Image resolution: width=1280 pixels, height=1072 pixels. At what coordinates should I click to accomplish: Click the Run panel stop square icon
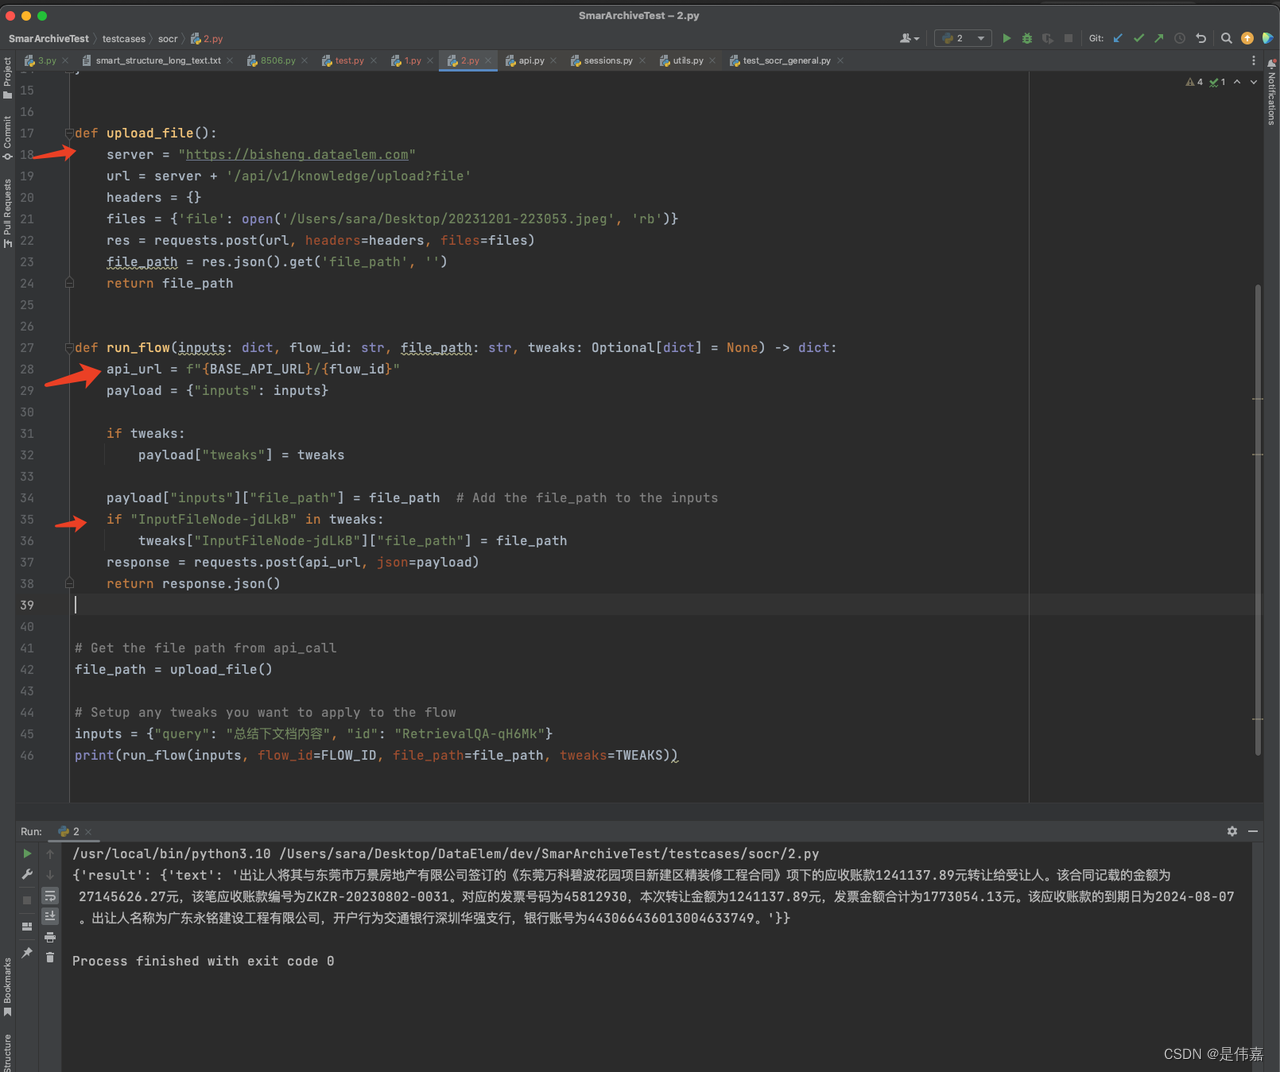tap(27, 900)
